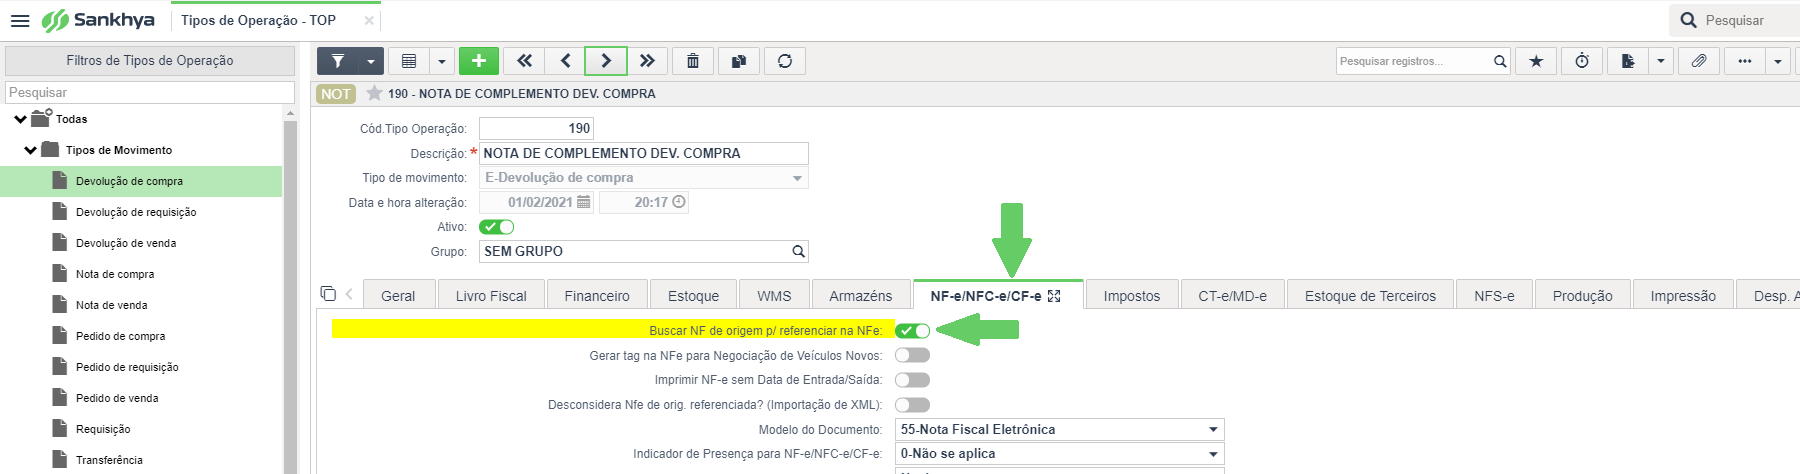Click the sidebar Pesquisar filter field
The width and height of the screenshot is (1800, 474).
click(x=150, y=92)
